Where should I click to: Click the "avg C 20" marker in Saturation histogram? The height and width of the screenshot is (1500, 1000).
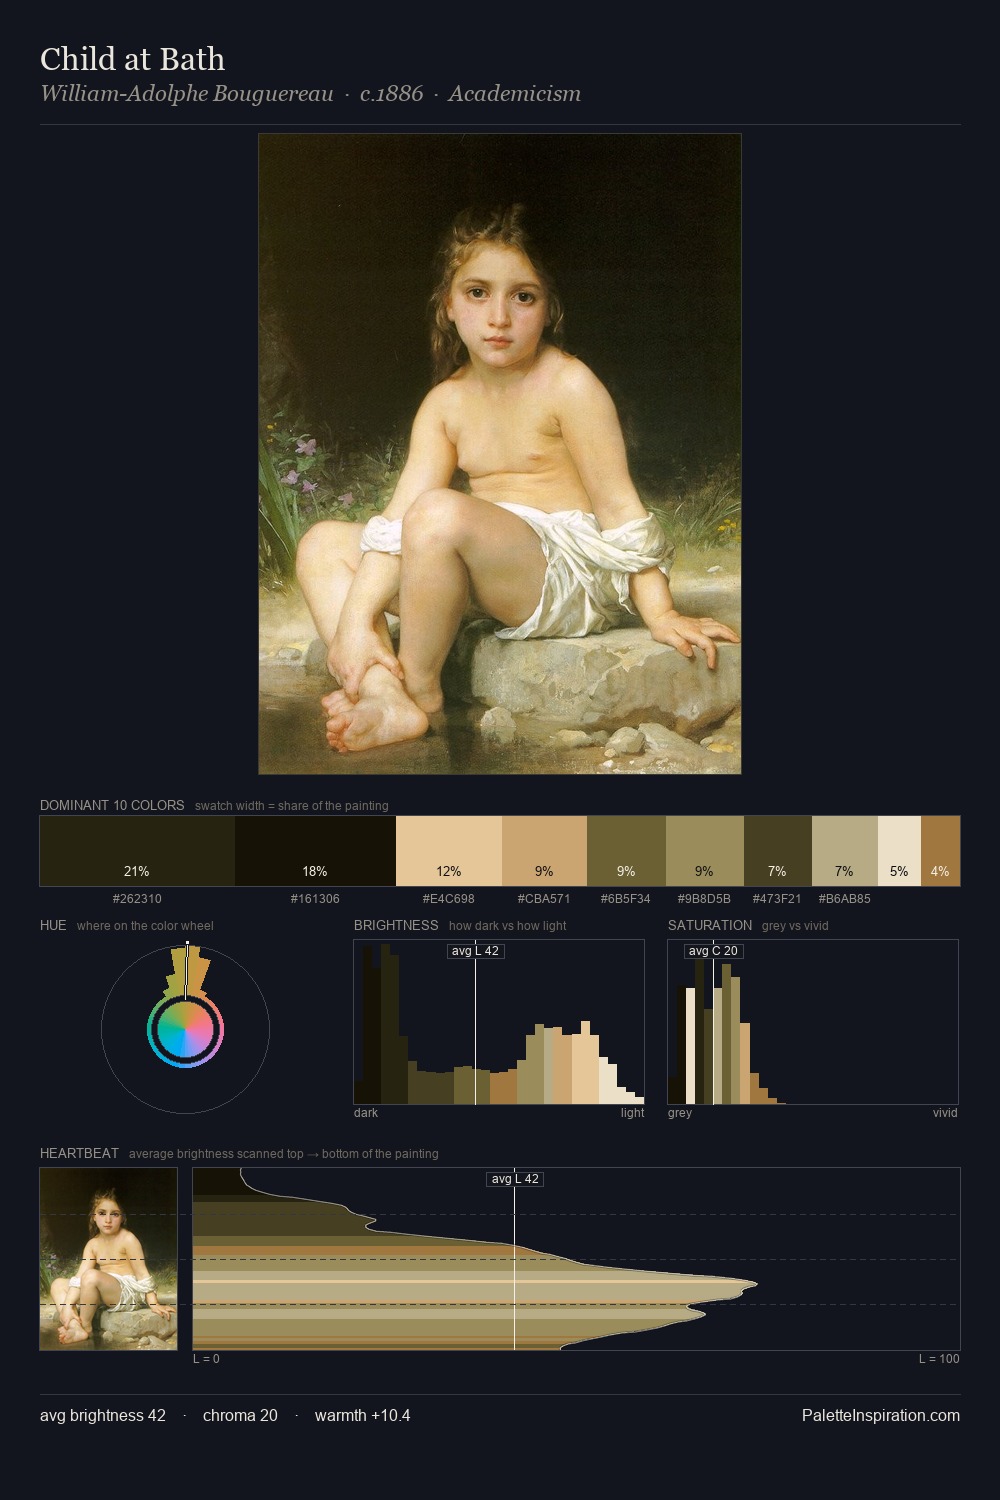click(713, 951)
